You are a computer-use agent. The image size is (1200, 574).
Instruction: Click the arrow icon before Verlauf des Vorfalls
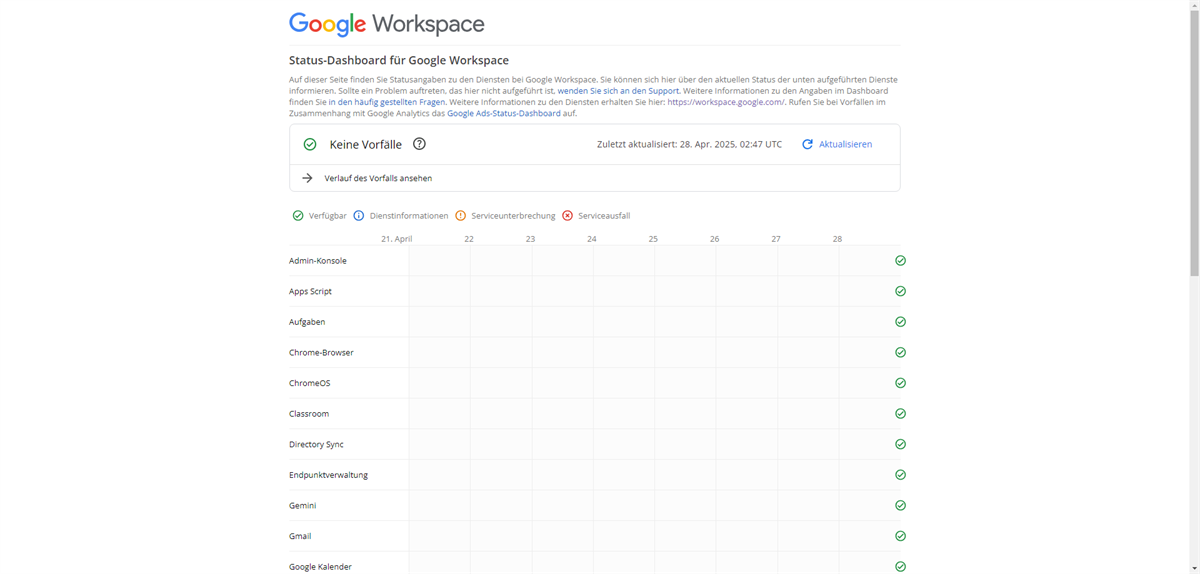point(307,178)
